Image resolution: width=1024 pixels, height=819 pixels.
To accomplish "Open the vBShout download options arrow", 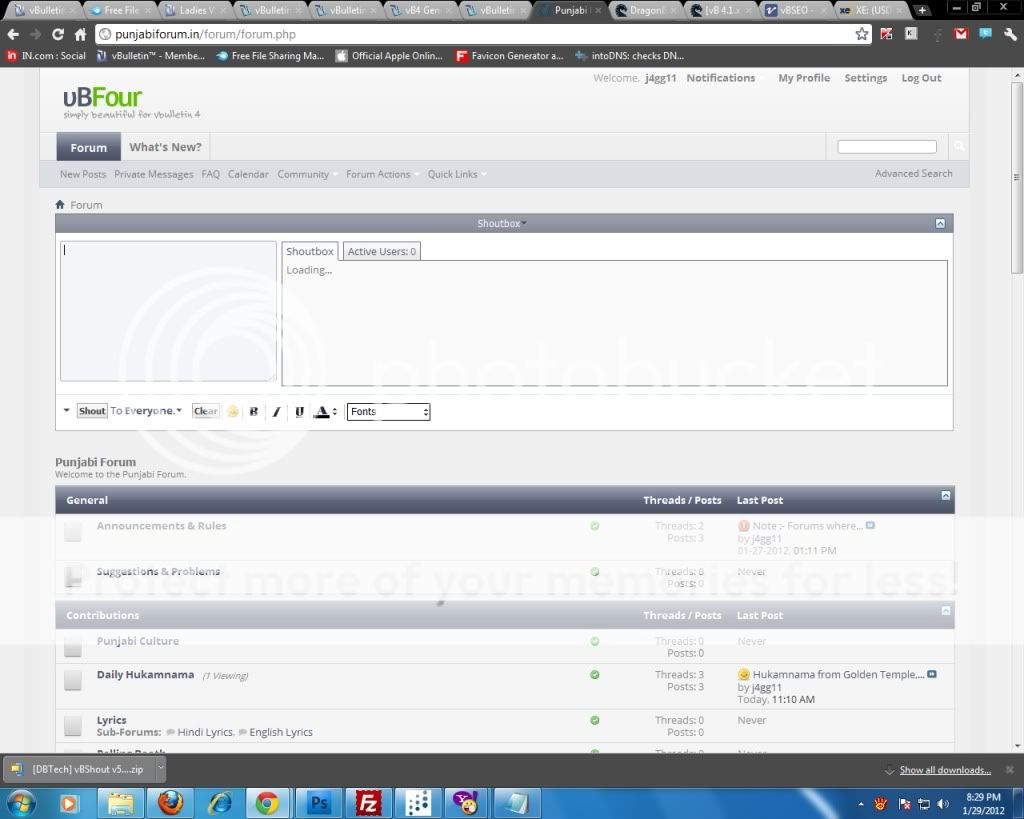I will [161, 769].
